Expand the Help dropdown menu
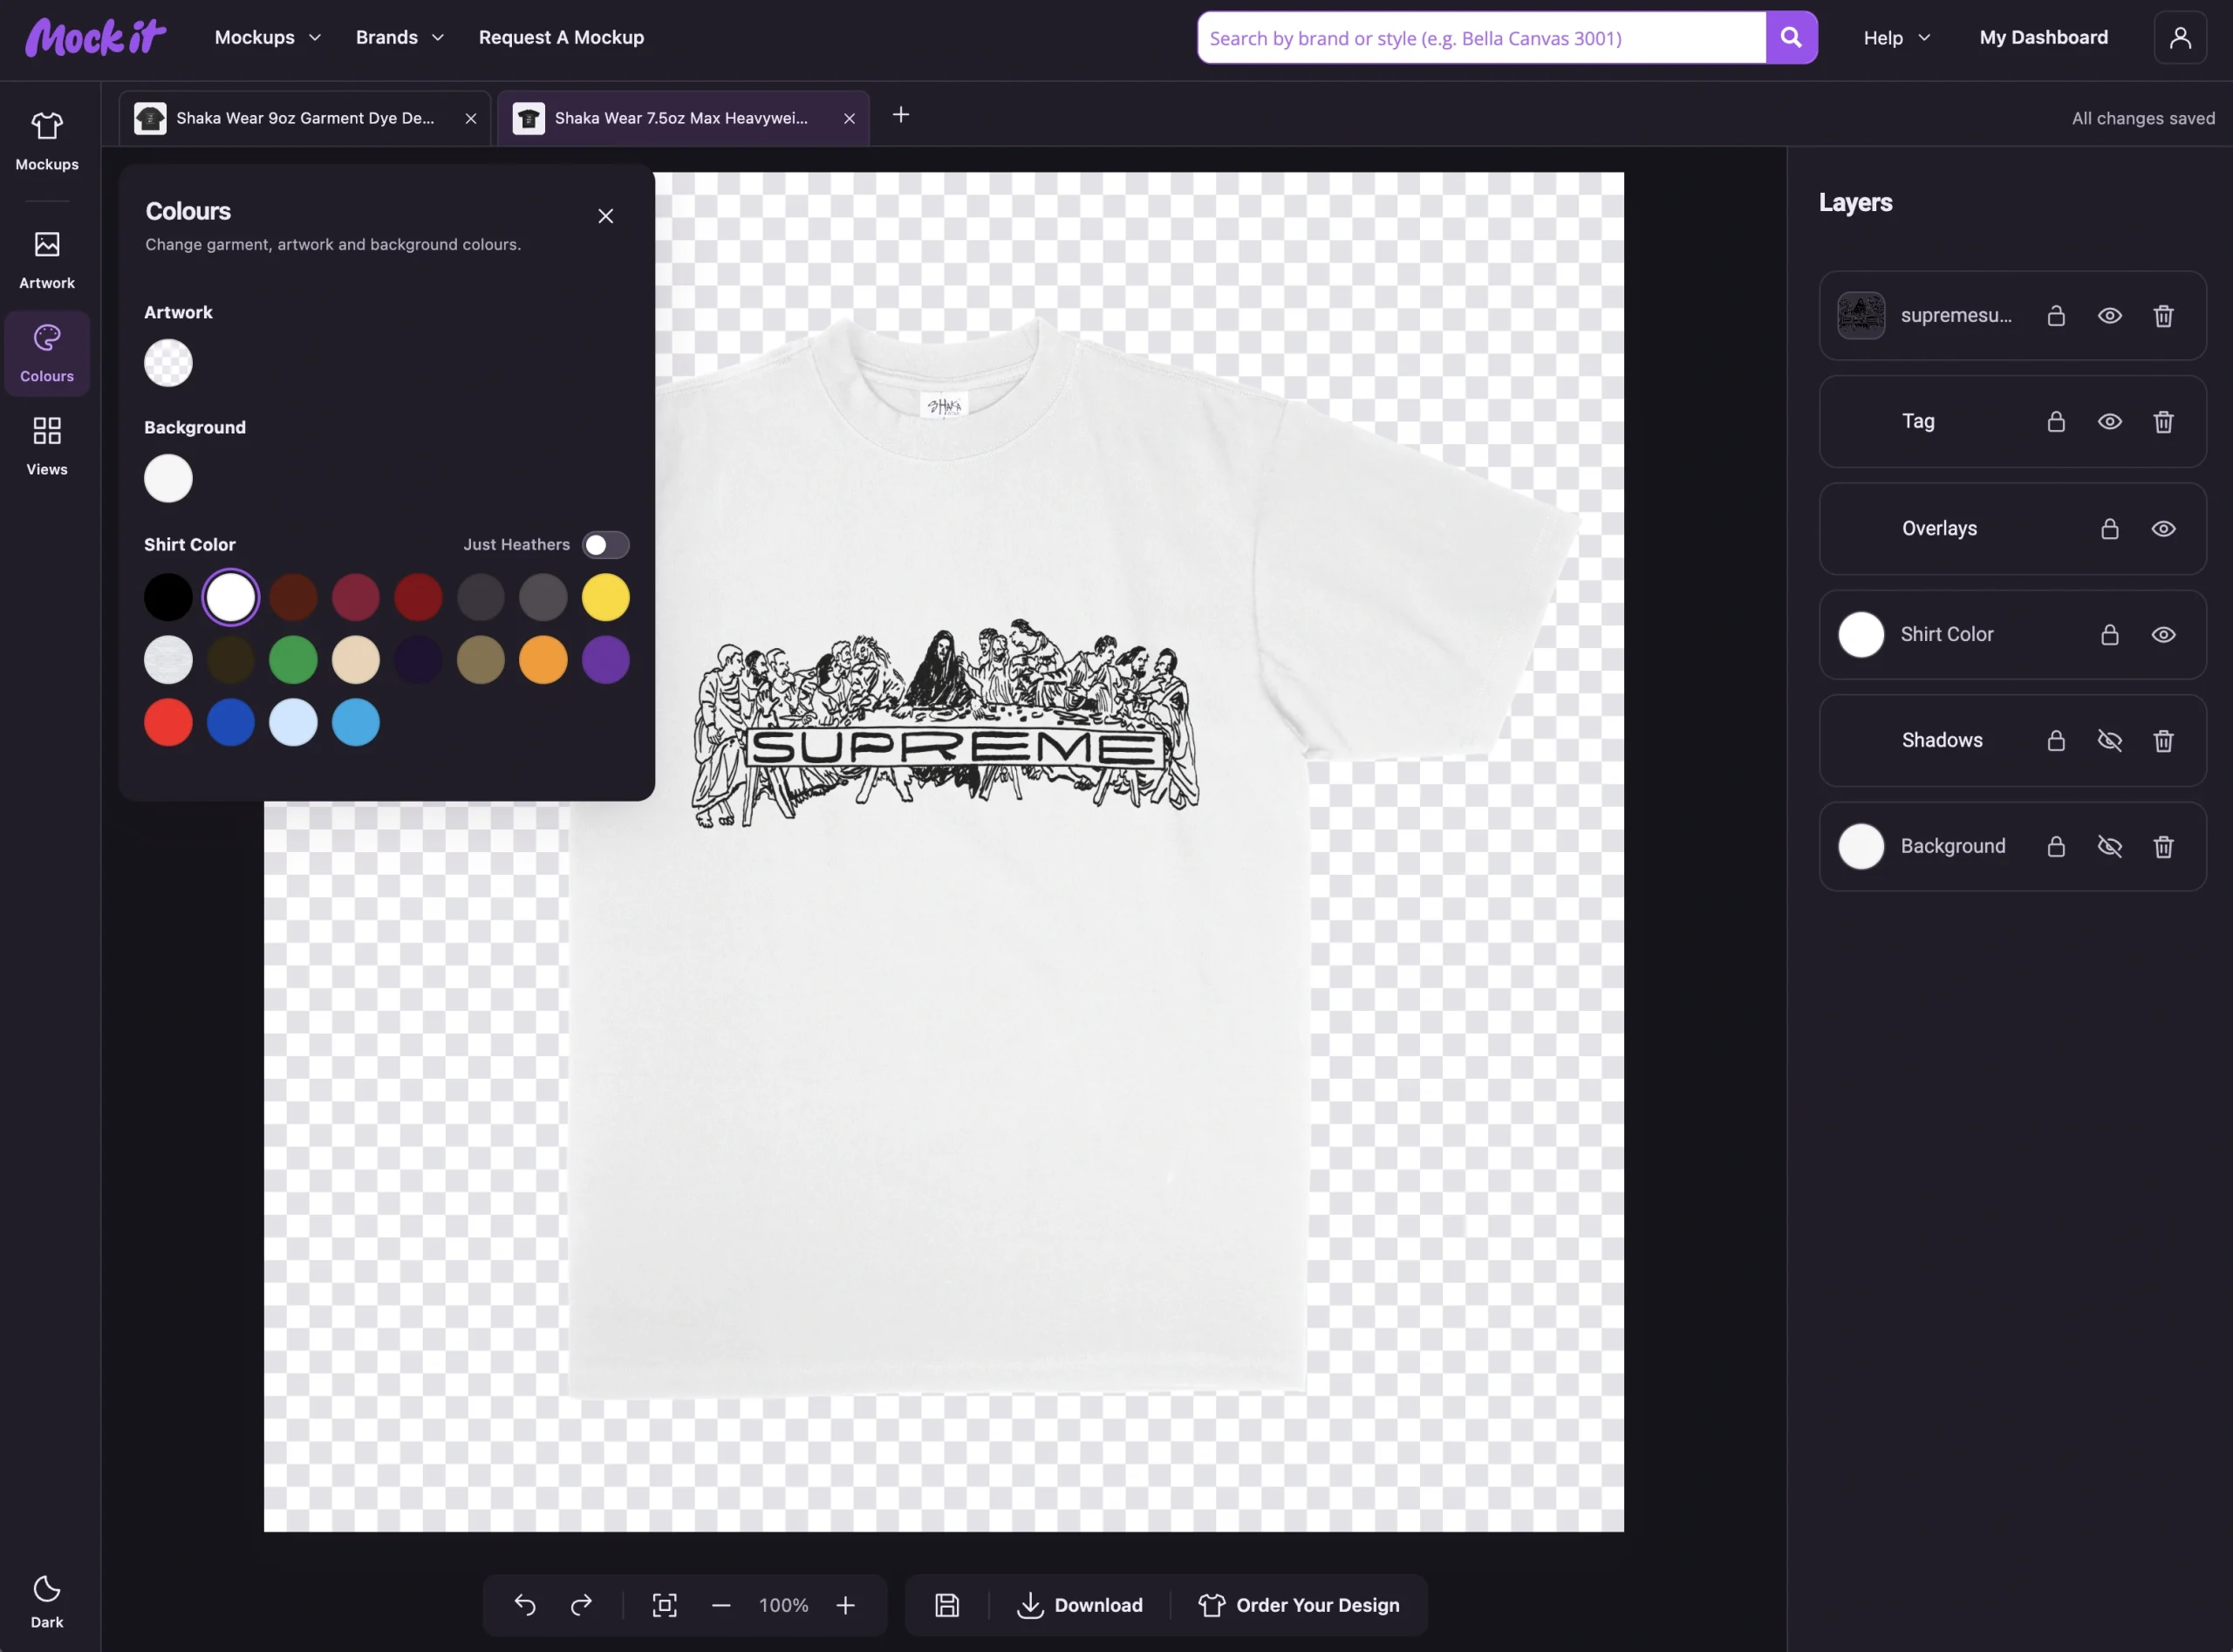Viewport: 2233px width, 1652px height. coord(1897,38)
